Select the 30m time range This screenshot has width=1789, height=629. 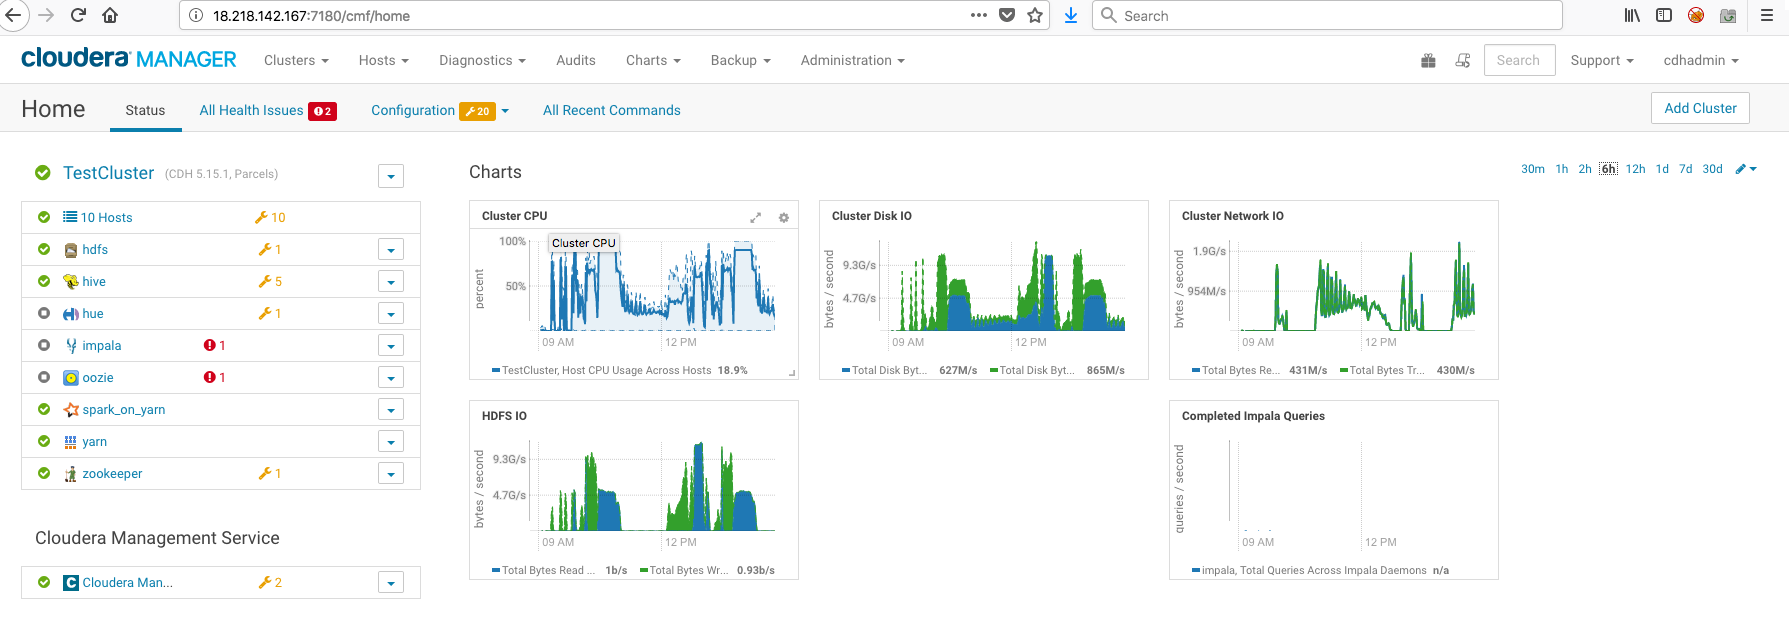point(1532,169)
